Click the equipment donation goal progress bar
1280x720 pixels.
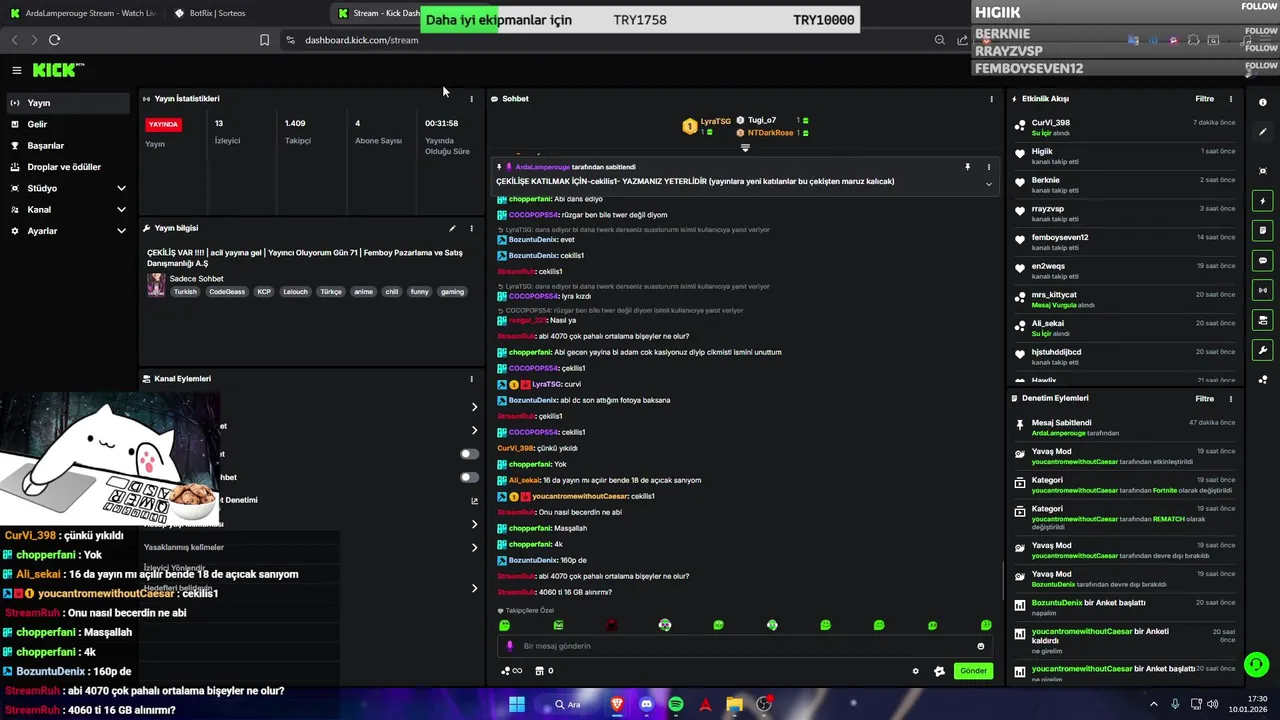tap(640, 20)
